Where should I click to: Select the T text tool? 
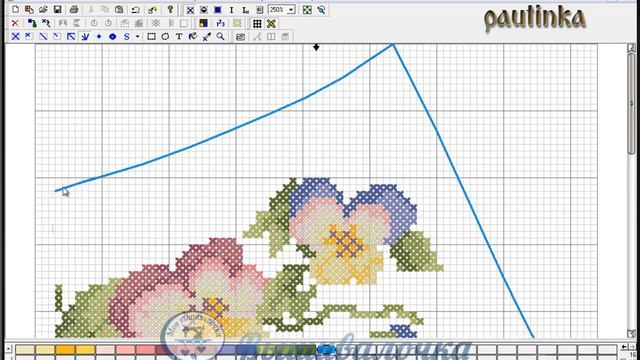point(179,36)
